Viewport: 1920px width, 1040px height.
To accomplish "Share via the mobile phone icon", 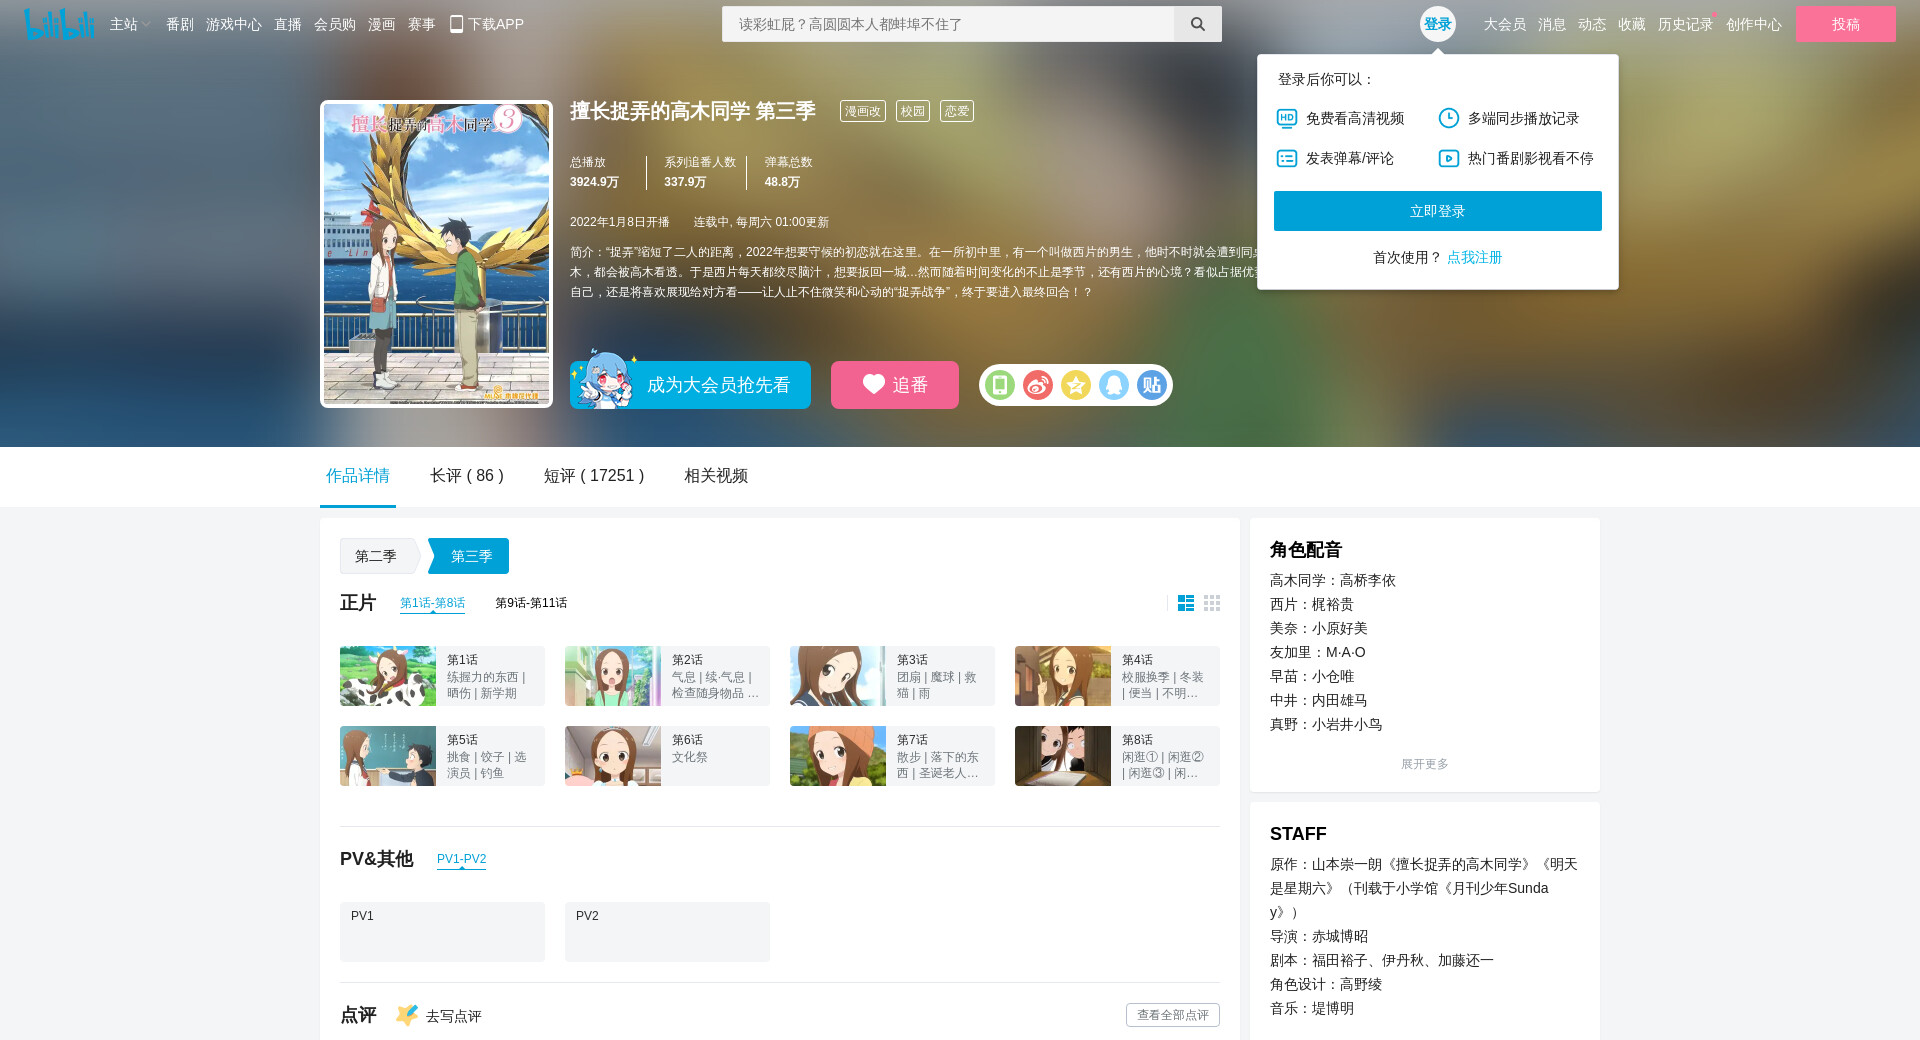I will [x=999, y=385].
